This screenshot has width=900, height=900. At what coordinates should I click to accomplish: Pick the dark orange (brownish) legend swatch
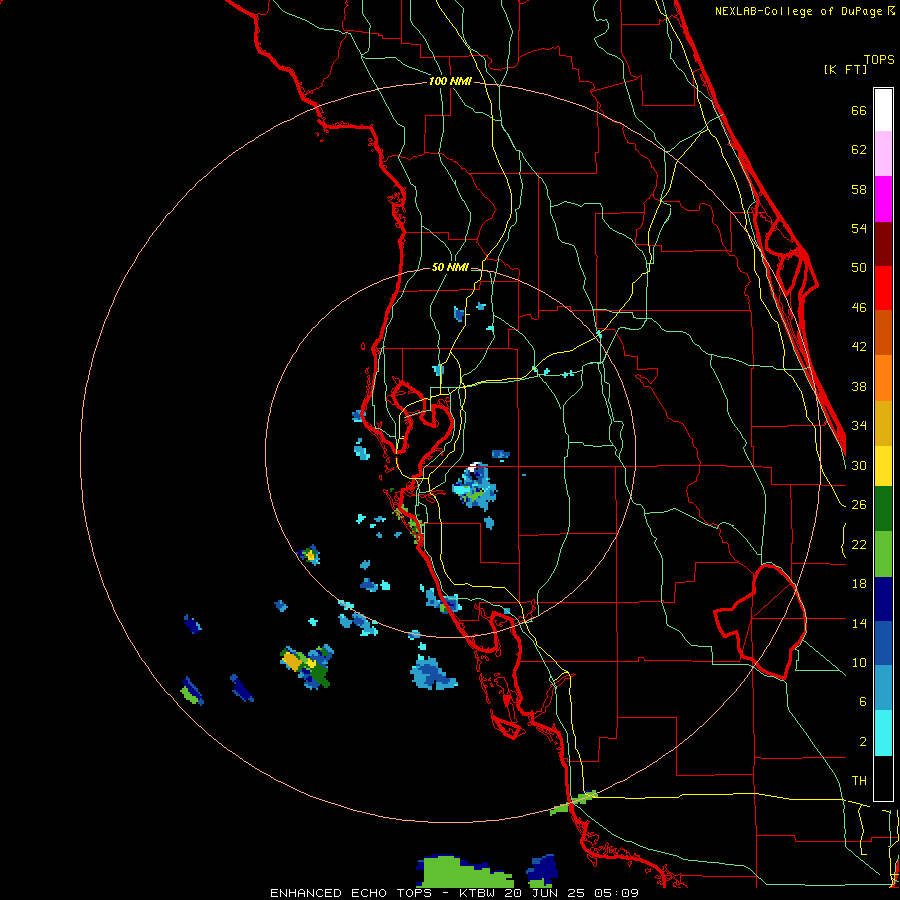pos(883,333)
